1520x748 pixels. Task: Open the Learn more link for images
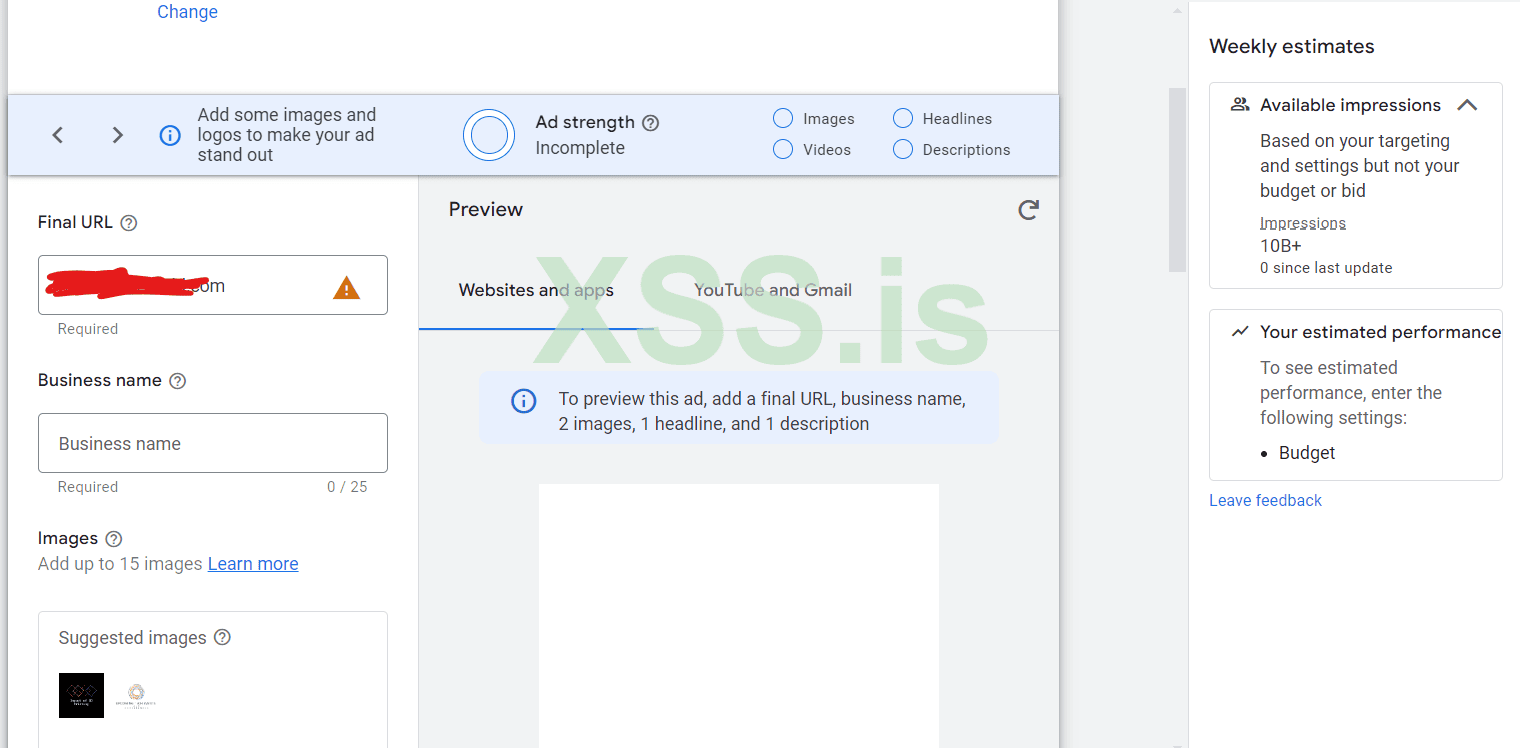tap(253, 564)
